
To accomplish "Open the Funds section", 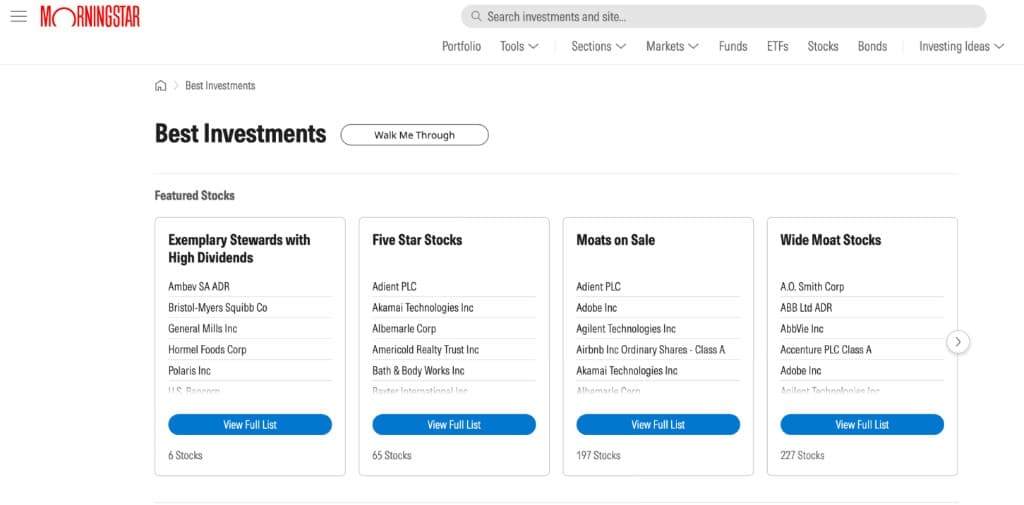I will pyautogui.click(x=733, y=46).
